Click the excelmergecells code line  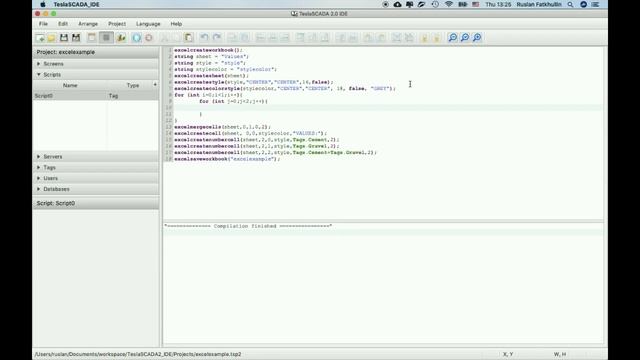222,127
